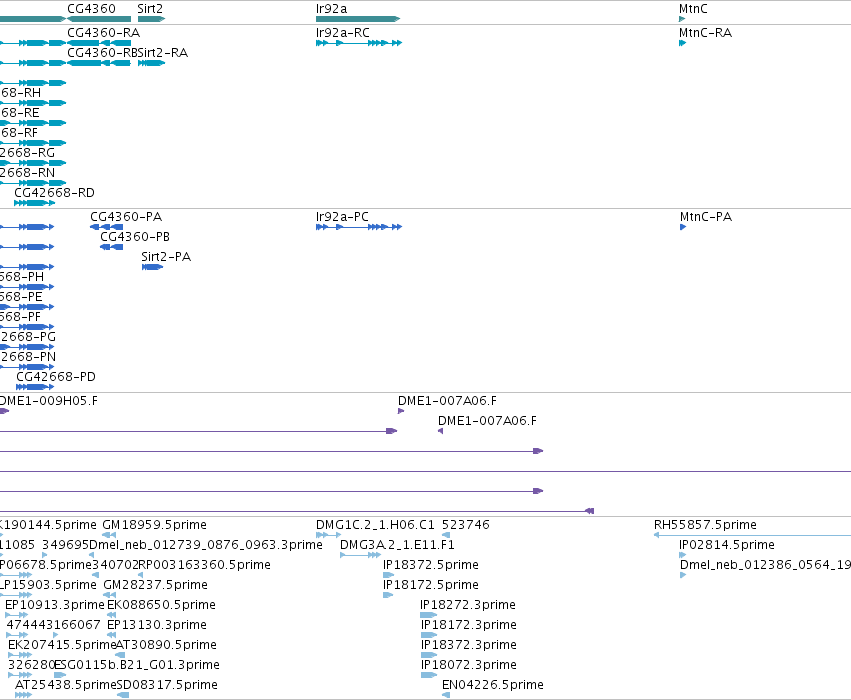Click the 474443 EST label

coord(29,626)
